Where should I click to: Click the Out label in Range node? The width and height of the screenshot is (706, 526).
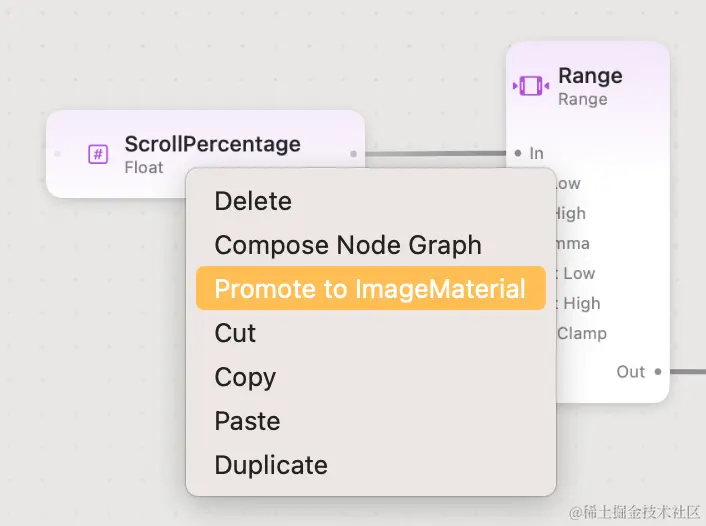(x=630, y=372)
